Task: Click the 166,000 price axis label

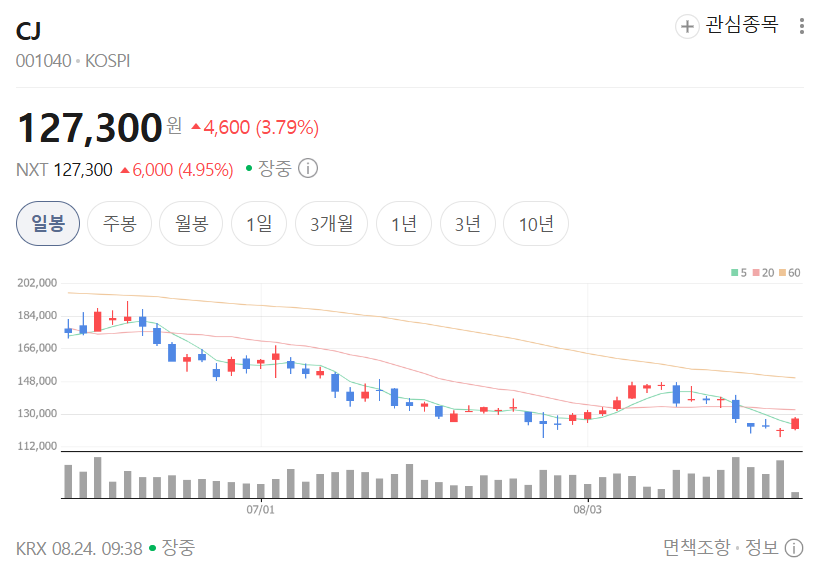Action: [x=37, y=348]
